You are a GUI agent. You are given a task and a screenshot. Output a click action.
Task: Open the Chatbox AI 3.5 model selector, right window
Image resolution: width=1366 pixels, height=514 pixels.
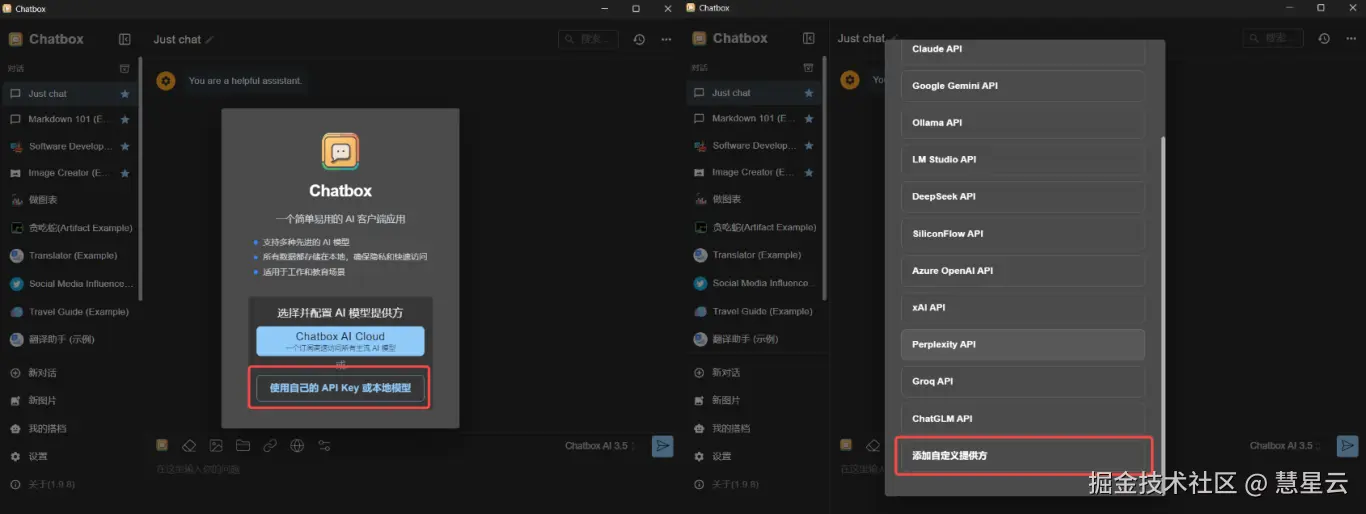pos(1285,446)
